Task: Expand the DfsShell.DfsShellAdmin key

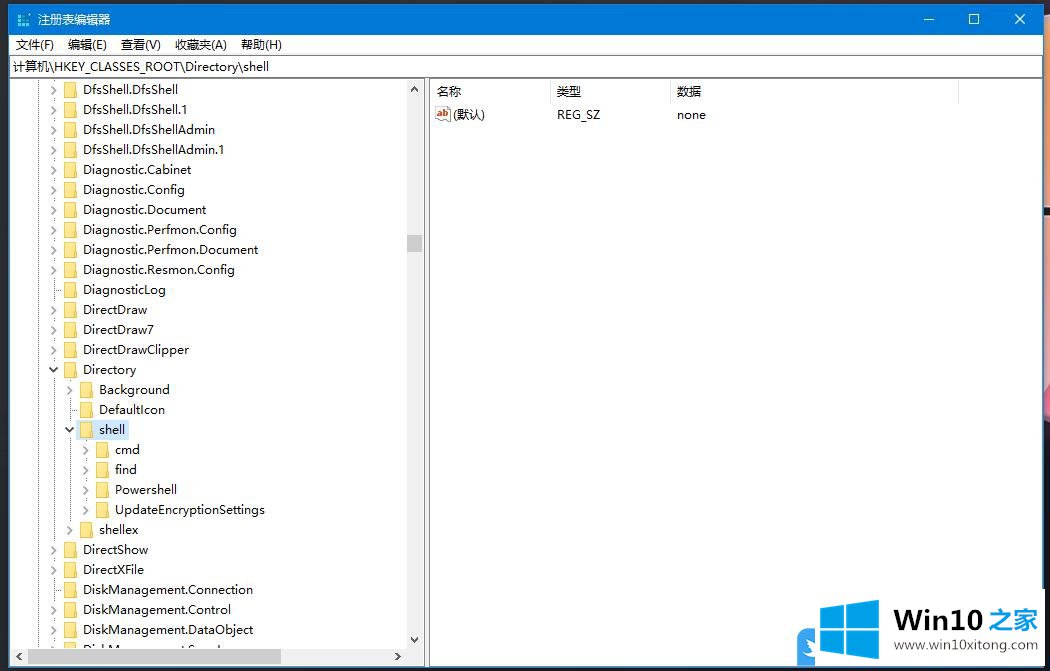Action: pyautogui.click(x=54, y=130)
